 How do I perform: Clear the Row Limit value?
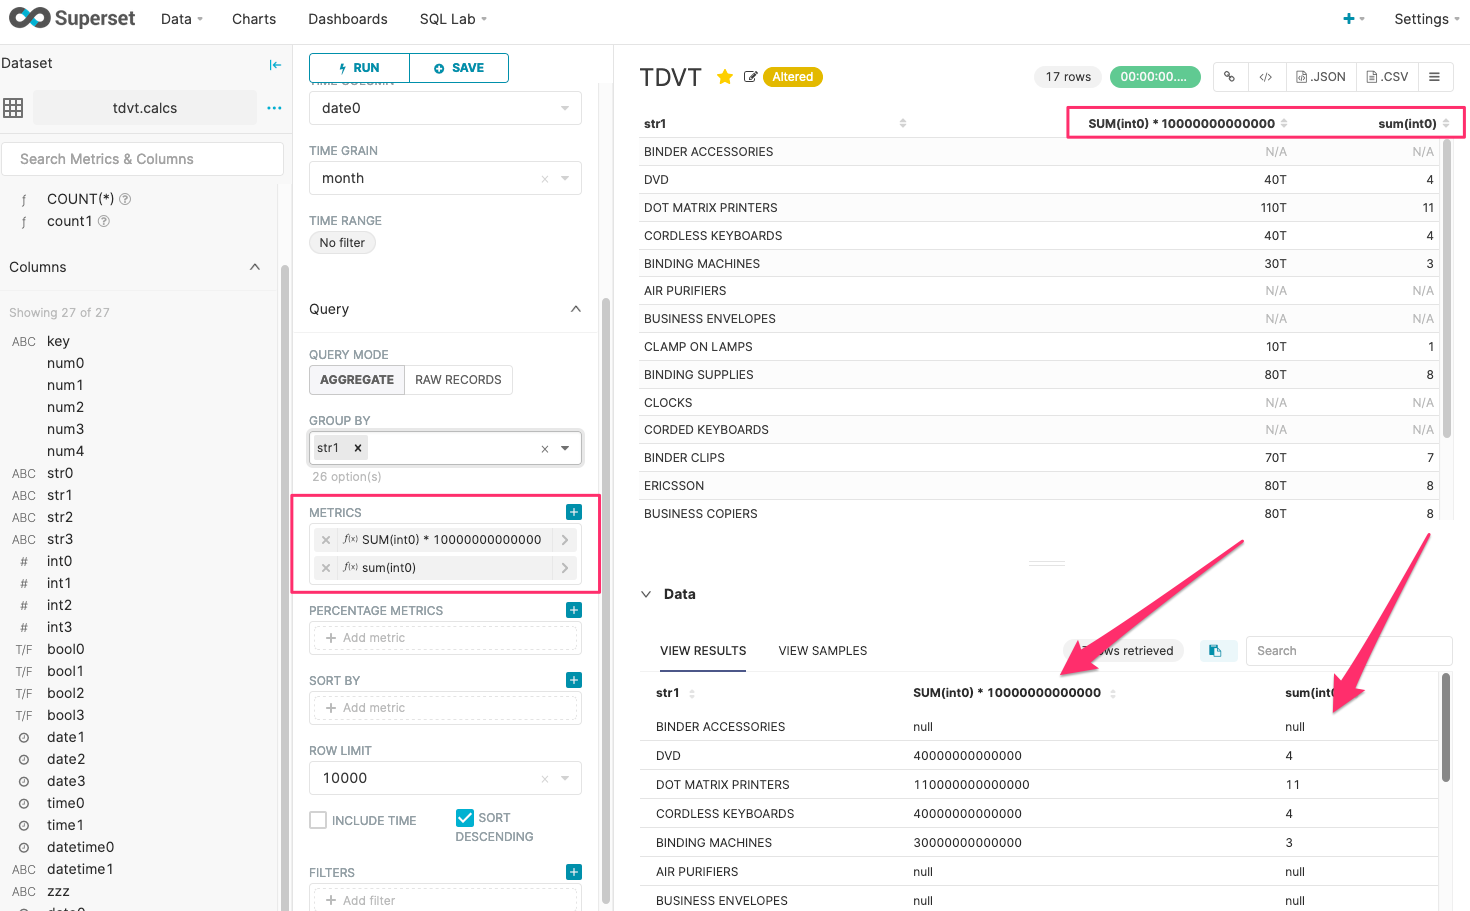(545, 779)
